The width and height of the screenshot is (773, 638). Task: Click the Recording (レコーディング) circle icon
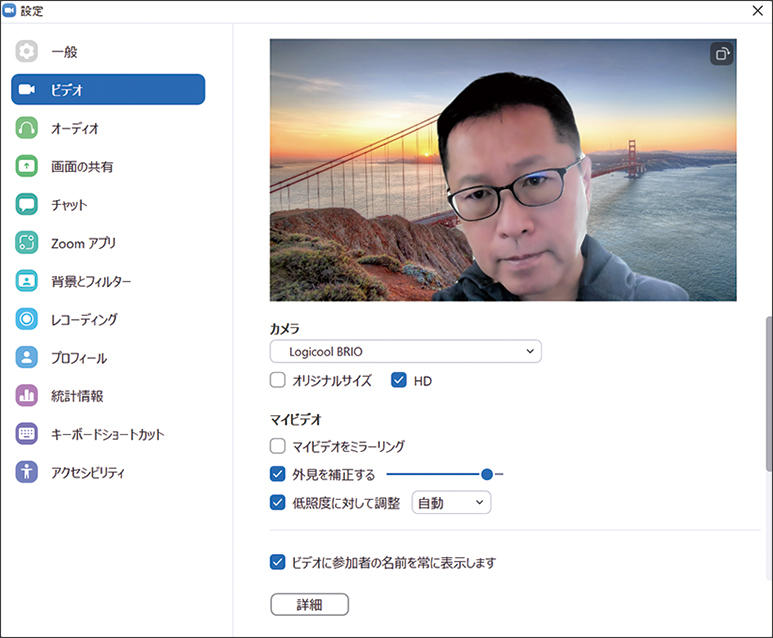coord(27,319)
